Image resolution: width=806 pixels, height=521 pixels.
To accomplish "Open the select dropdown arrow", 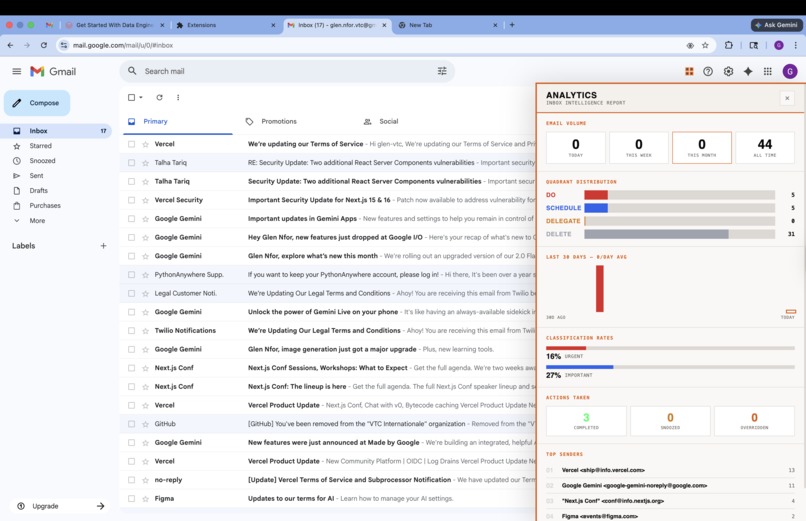I will (141, 97).
